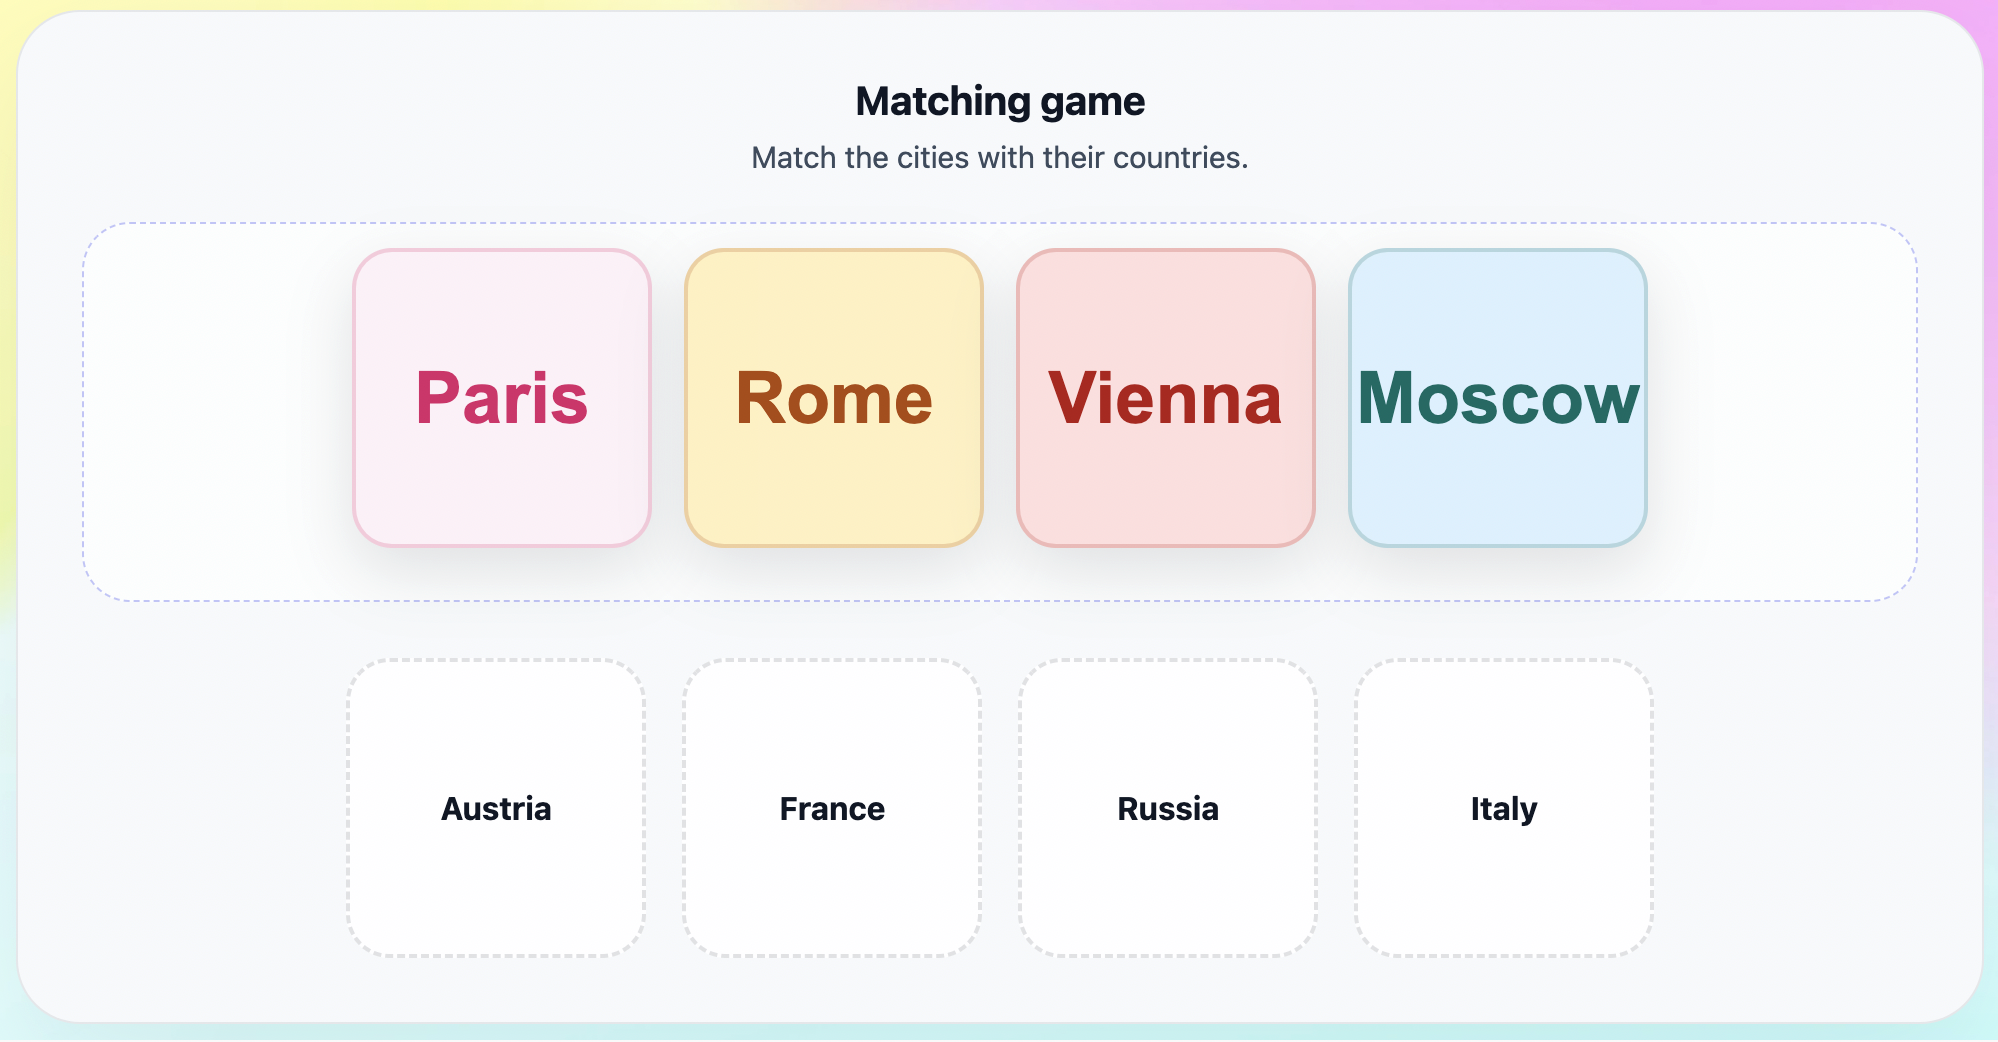The image size is (1998, 1042).
Task: Click the Austria drop zone
Action: coord(496,860)
